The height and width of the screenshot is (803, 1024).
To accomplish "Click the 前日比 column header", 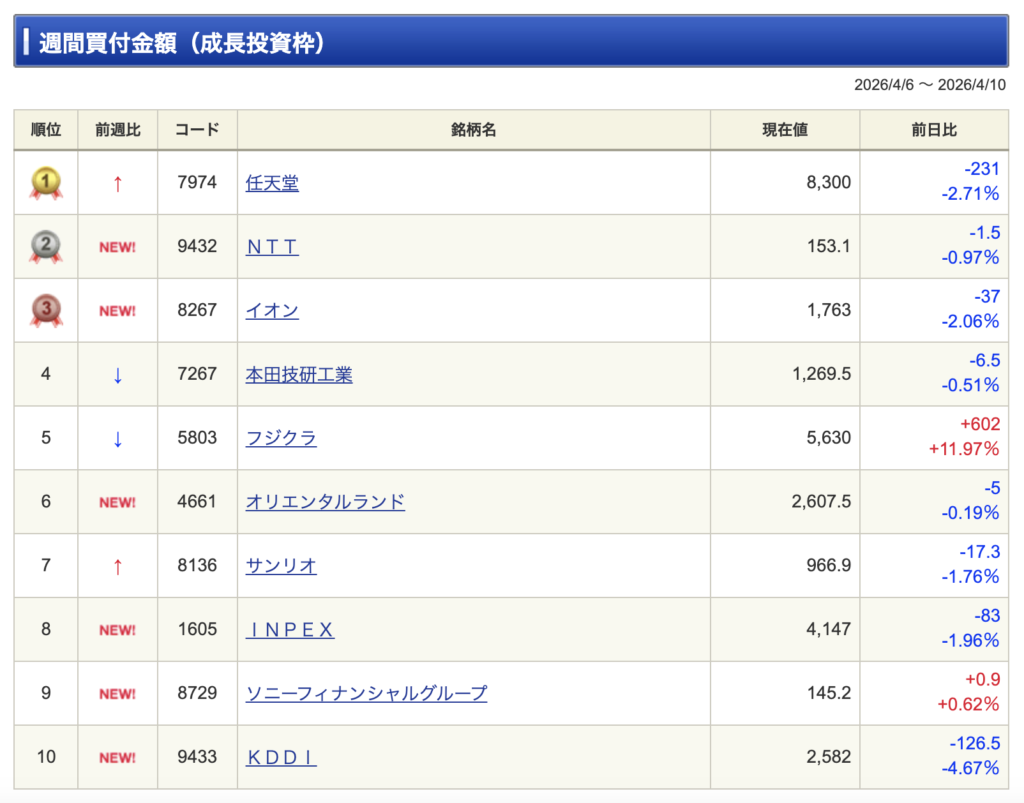I will pos(934,130).
